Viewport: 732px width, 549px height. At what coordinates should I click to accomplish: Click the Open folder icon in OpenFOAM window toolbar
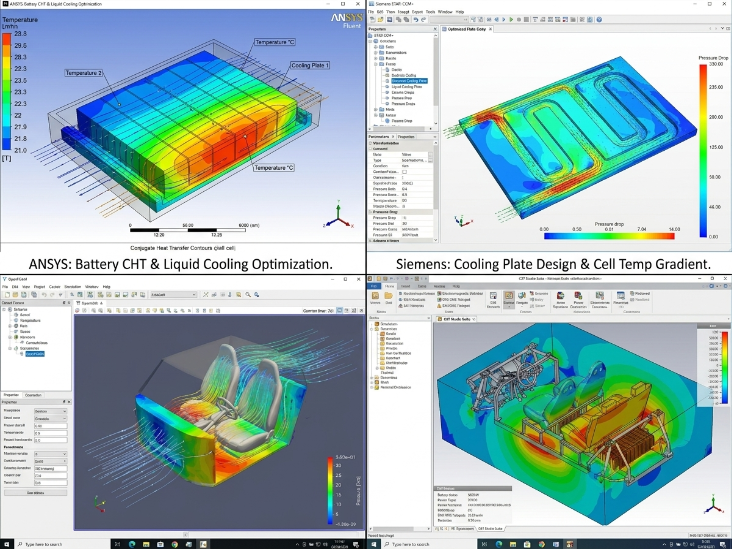coord(15,295)
